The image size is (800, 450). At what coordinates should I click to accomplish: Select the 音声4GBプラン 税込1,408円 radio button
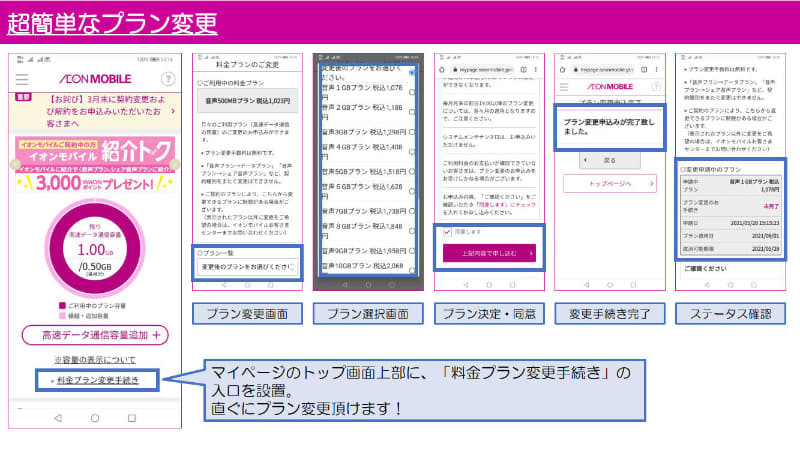tap(412, 152)
